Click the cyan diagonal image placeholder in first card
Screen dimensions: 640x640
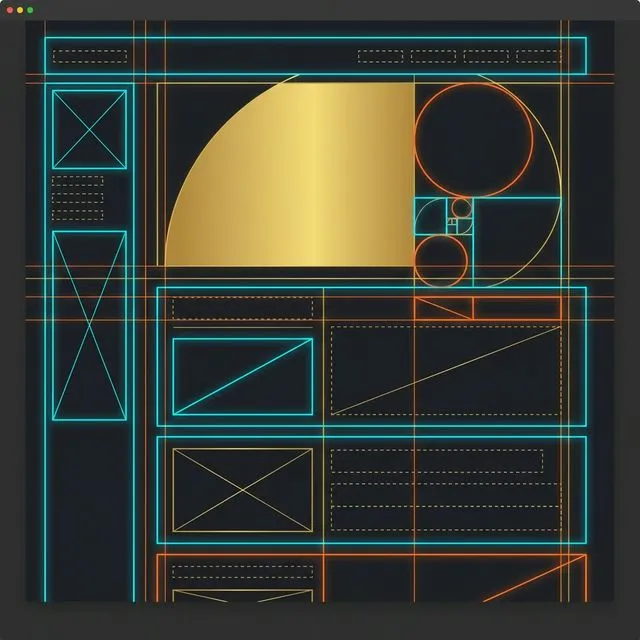(x=242, y=376)
